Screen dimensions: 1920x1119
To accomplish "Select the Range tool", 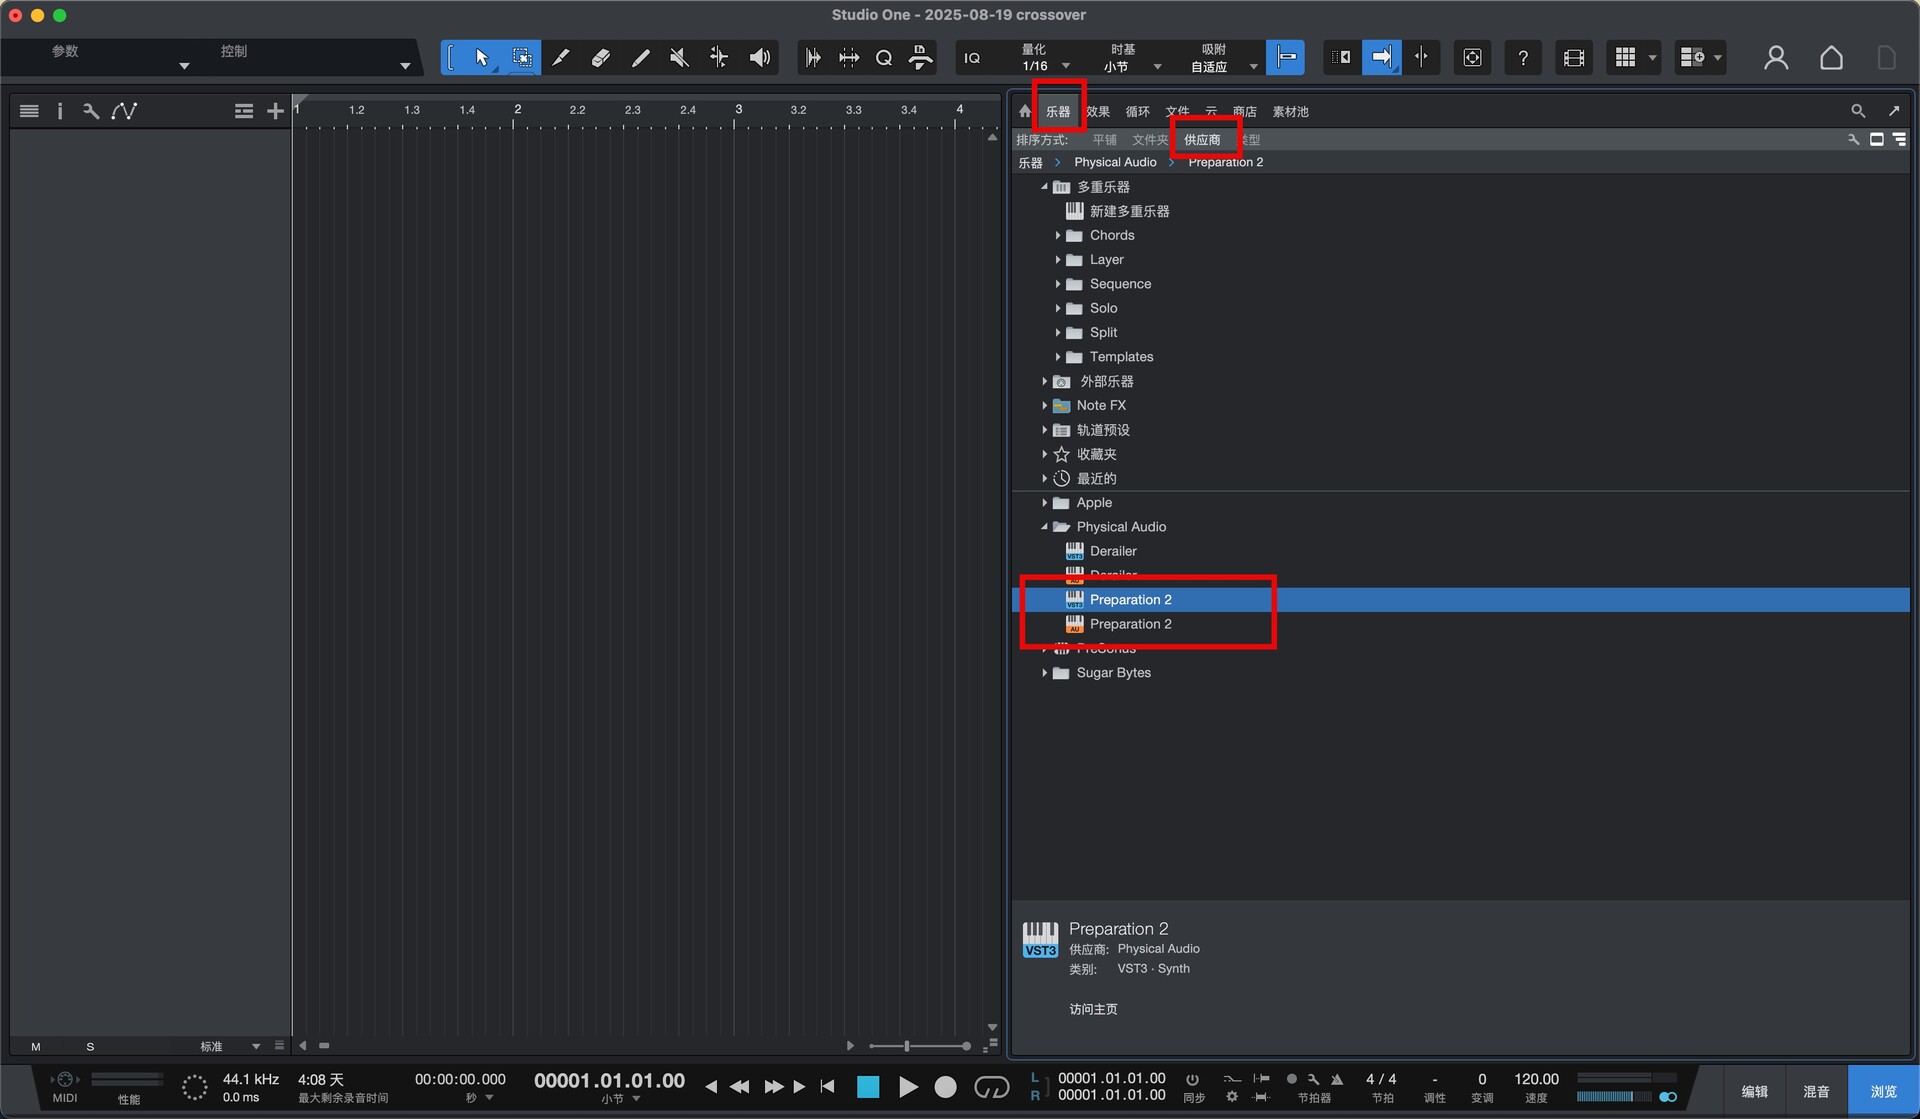I will coord(521,58).
